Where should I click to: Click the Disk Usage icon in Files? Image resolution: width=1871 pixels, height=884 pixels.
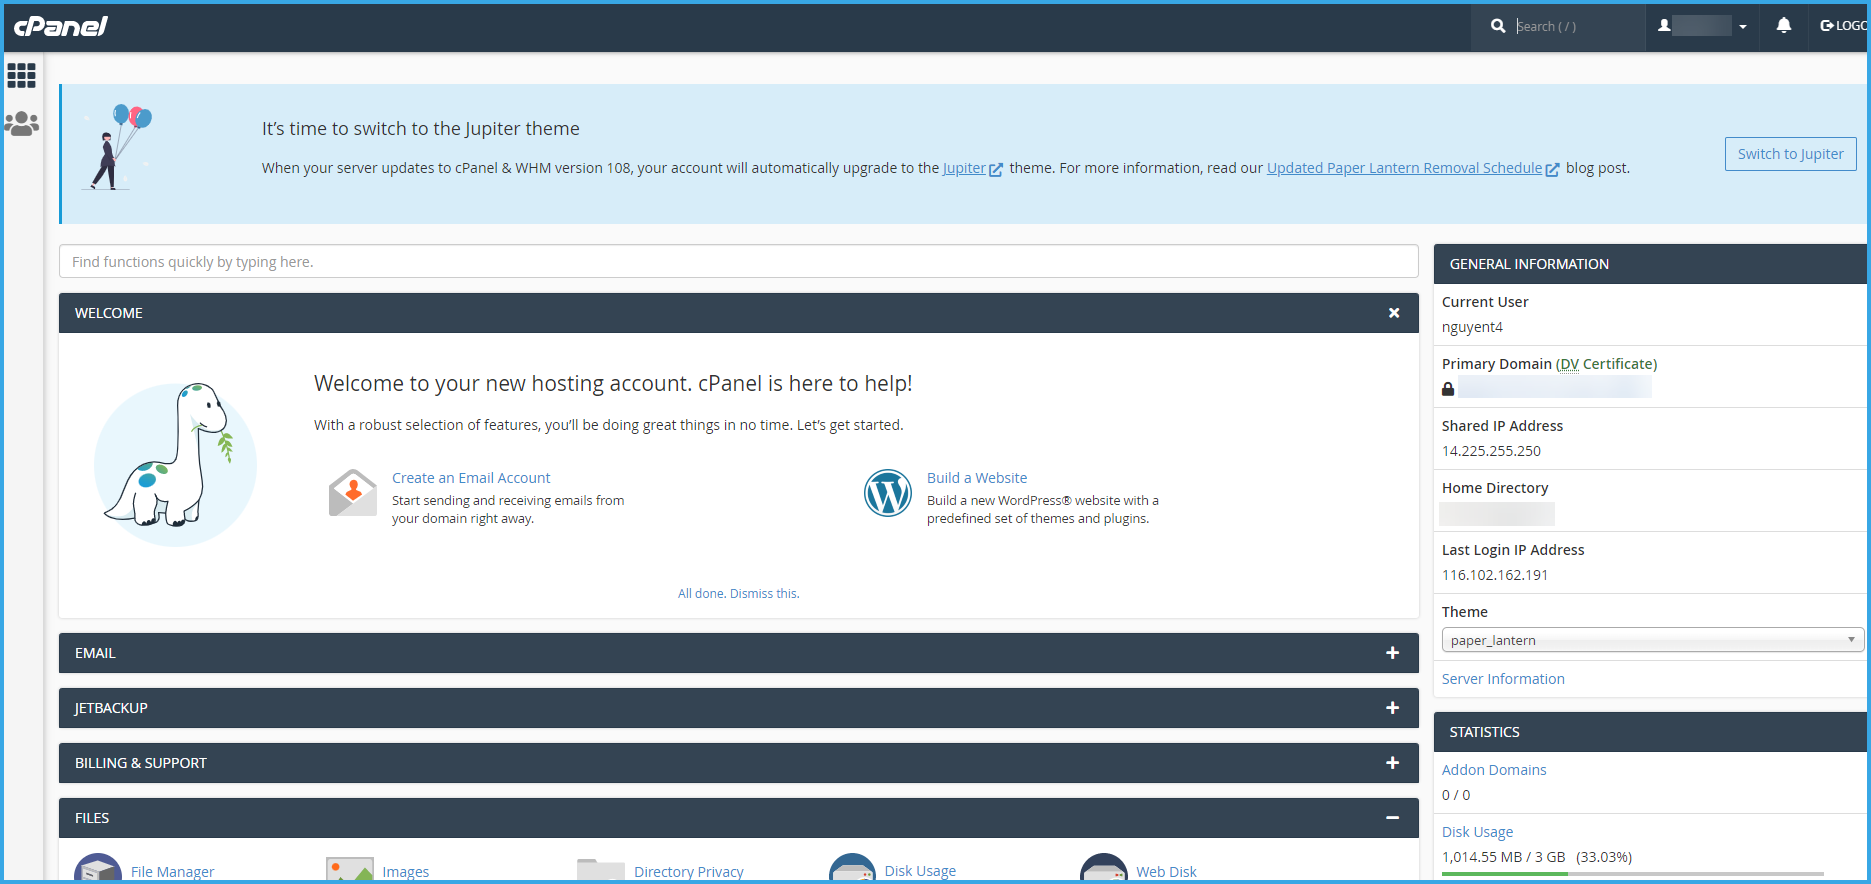pyautogui.click(x=853, y=869)
